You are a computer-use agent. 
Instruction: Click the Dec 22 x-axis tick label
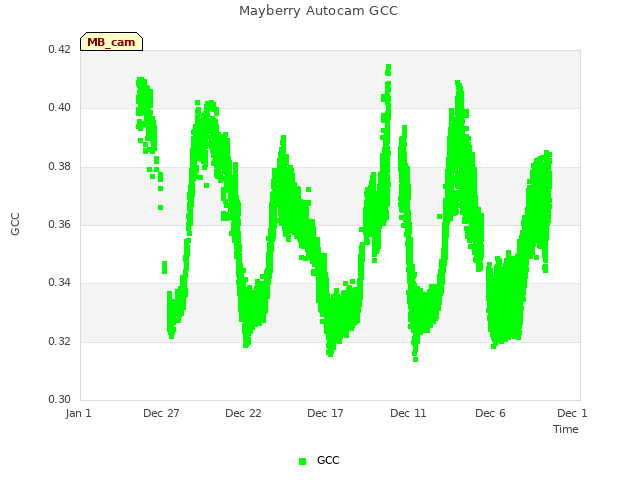click(x=243, y=413)
